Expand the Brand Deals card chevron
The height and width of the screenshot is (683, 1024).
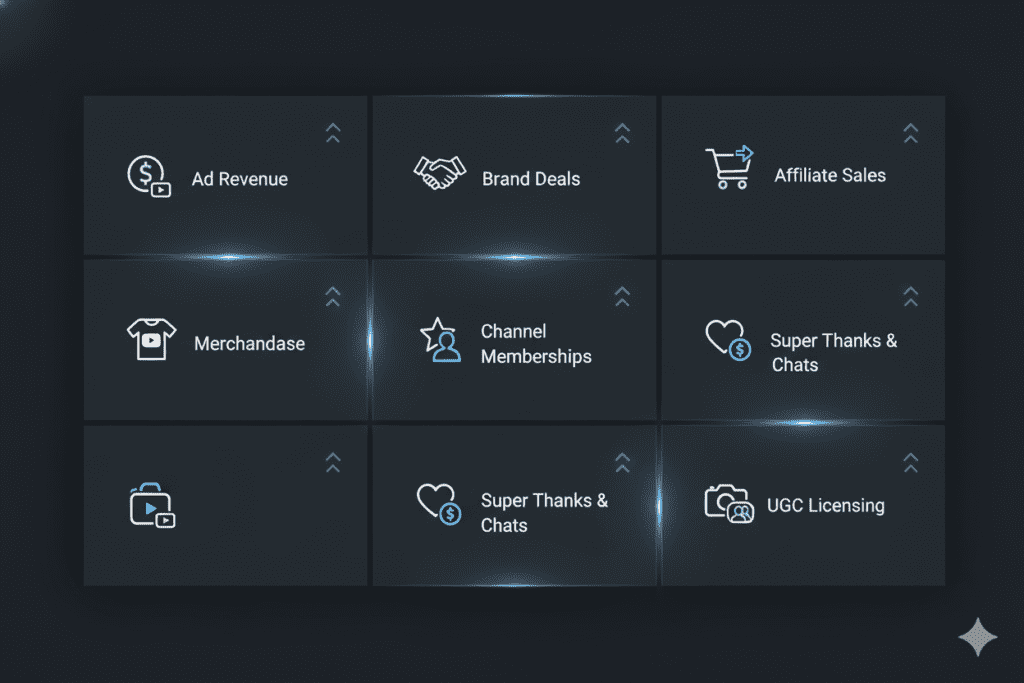pos(622,133)
